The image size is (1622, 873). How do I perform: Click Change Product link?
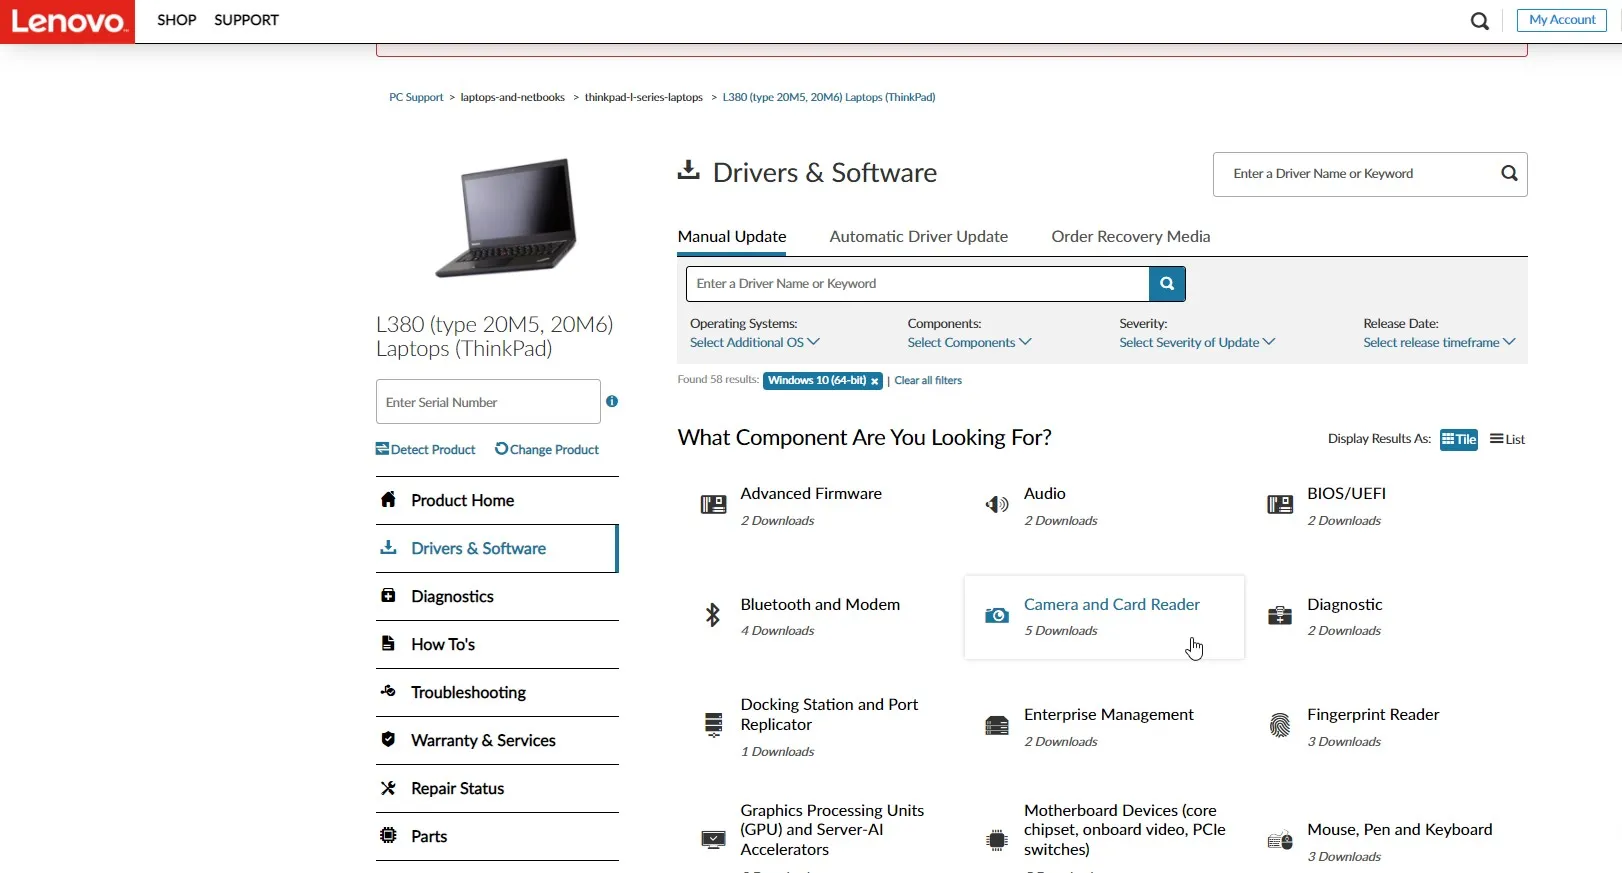547,450
